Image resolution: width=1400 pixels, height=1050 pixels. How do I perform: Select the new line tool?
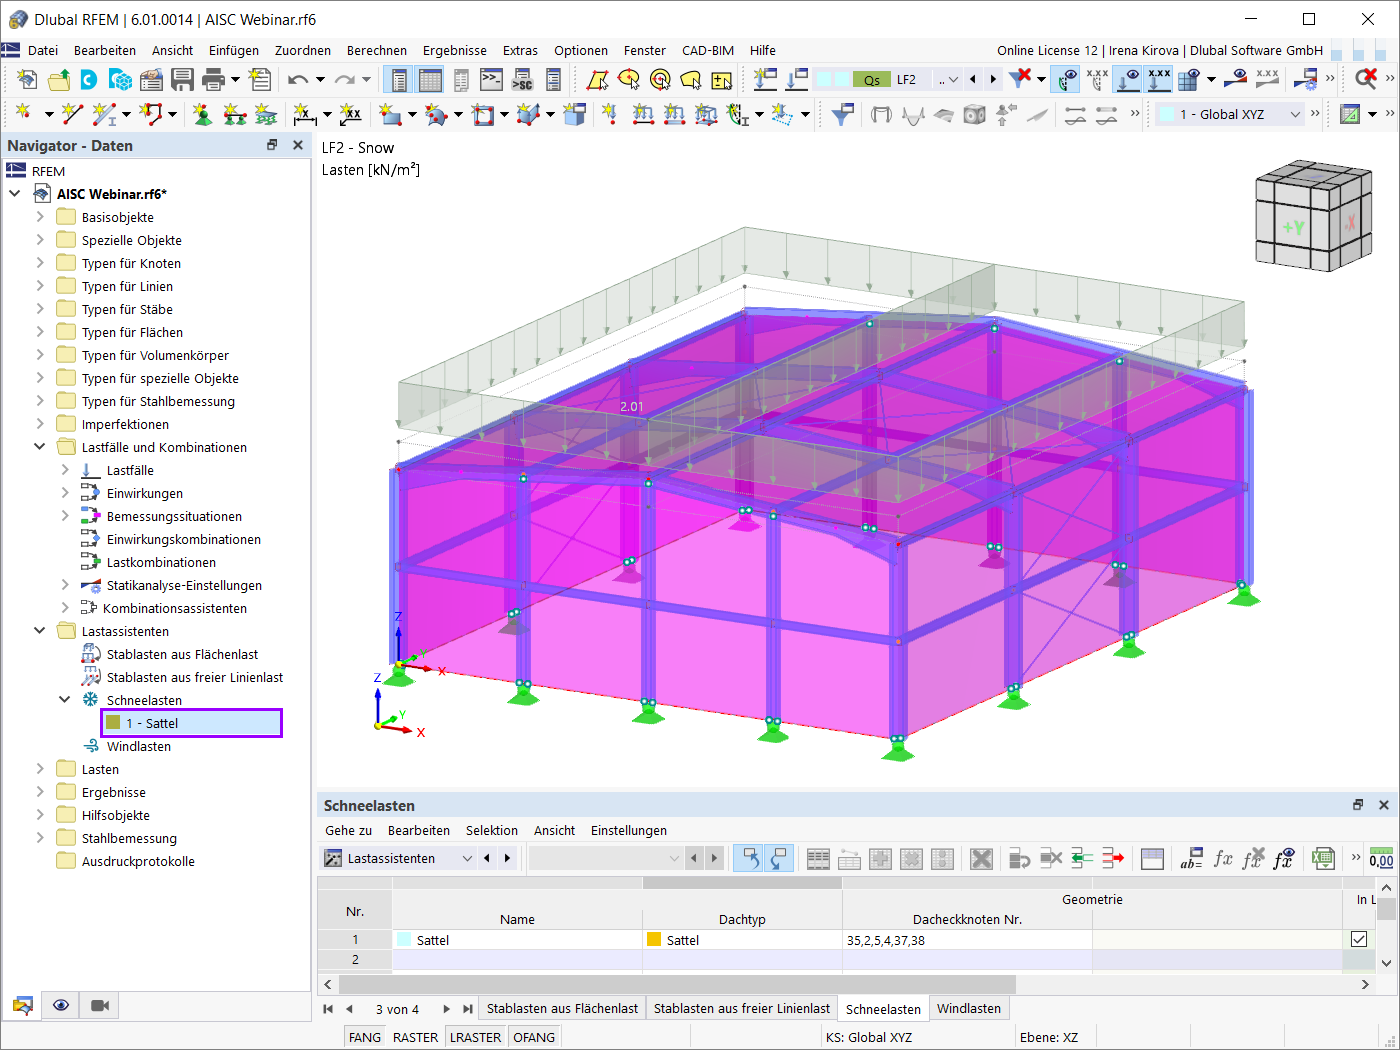72,115
